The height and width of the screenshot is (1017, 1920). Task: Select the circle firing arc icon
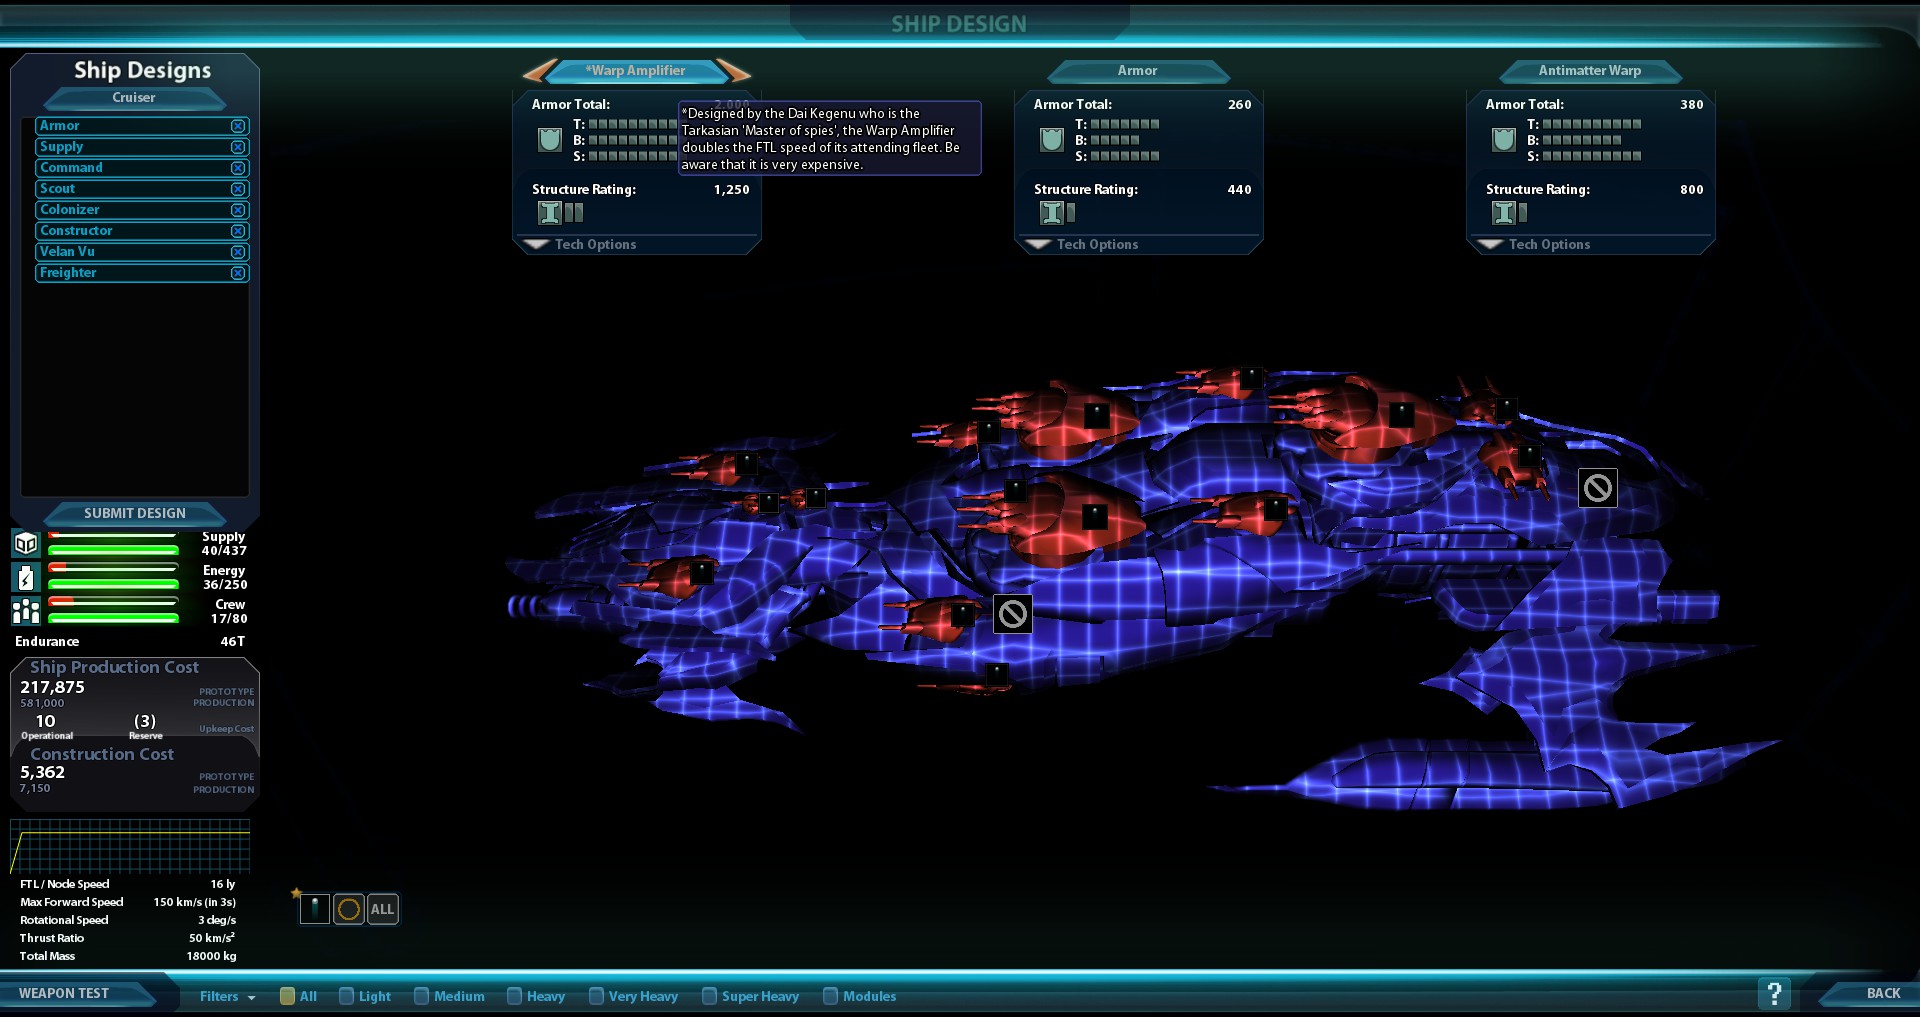(349, 909)
